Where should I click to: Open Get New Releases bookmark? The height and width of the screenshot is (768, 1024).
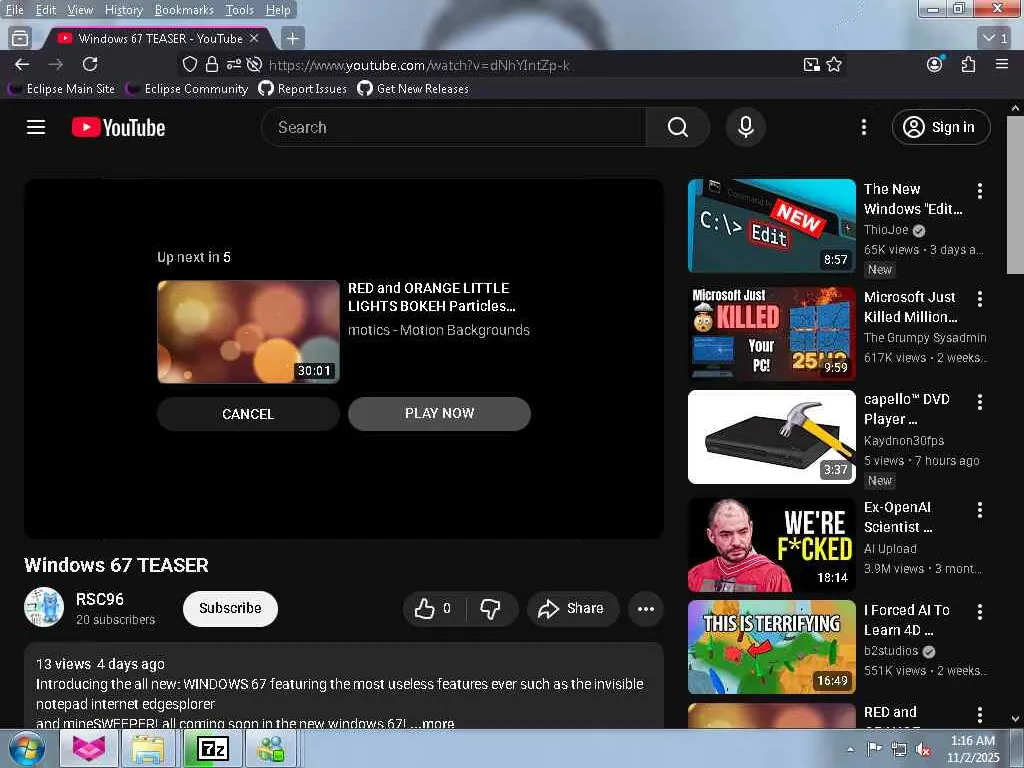tap(413, 89)
